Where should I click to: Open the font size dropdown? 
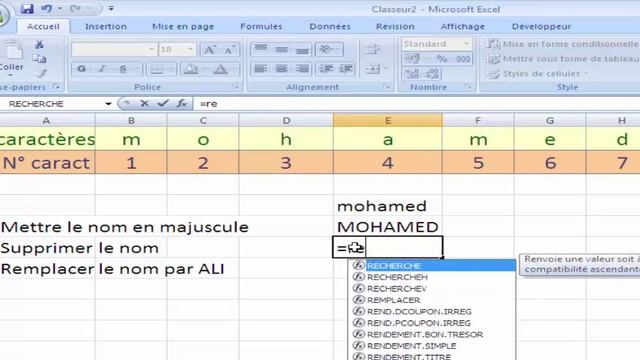[190, 49]
